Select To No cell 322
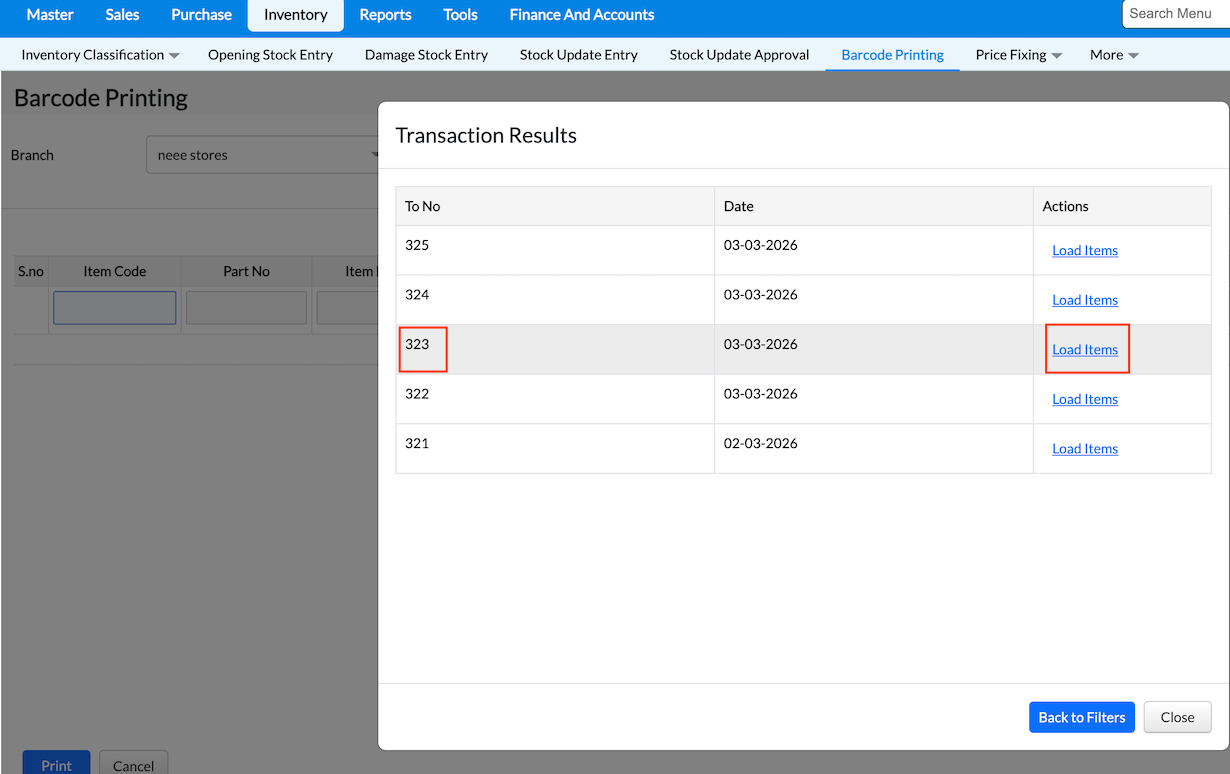 point(555,399)
